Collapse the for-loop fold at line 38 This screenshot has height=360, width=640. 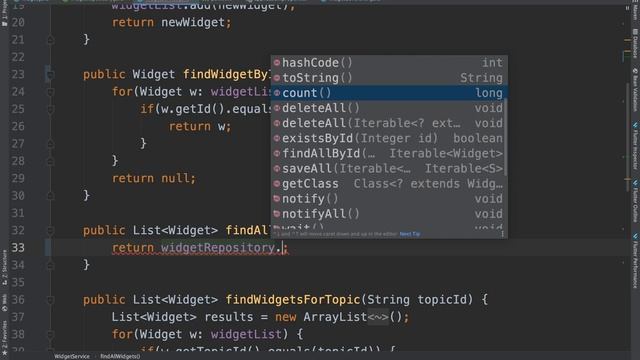click(51, 335)
